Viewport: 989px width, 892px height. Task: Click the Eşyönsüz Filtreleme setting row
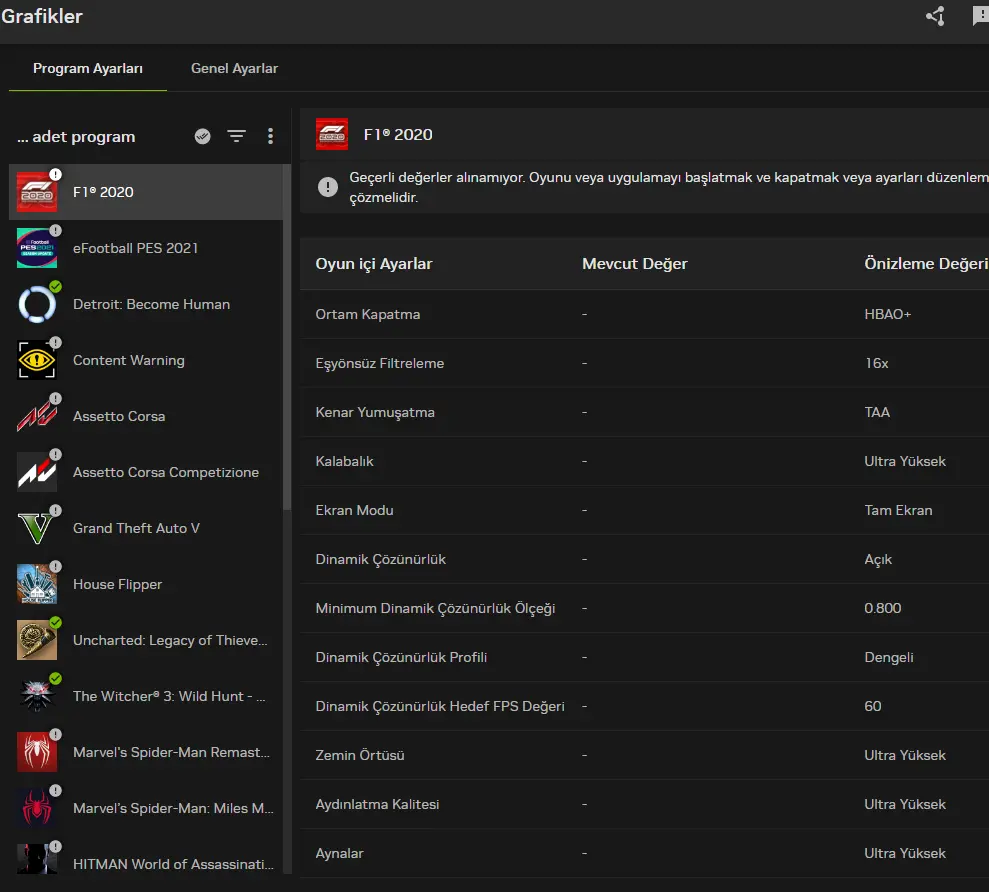click(x=644, y=363)
